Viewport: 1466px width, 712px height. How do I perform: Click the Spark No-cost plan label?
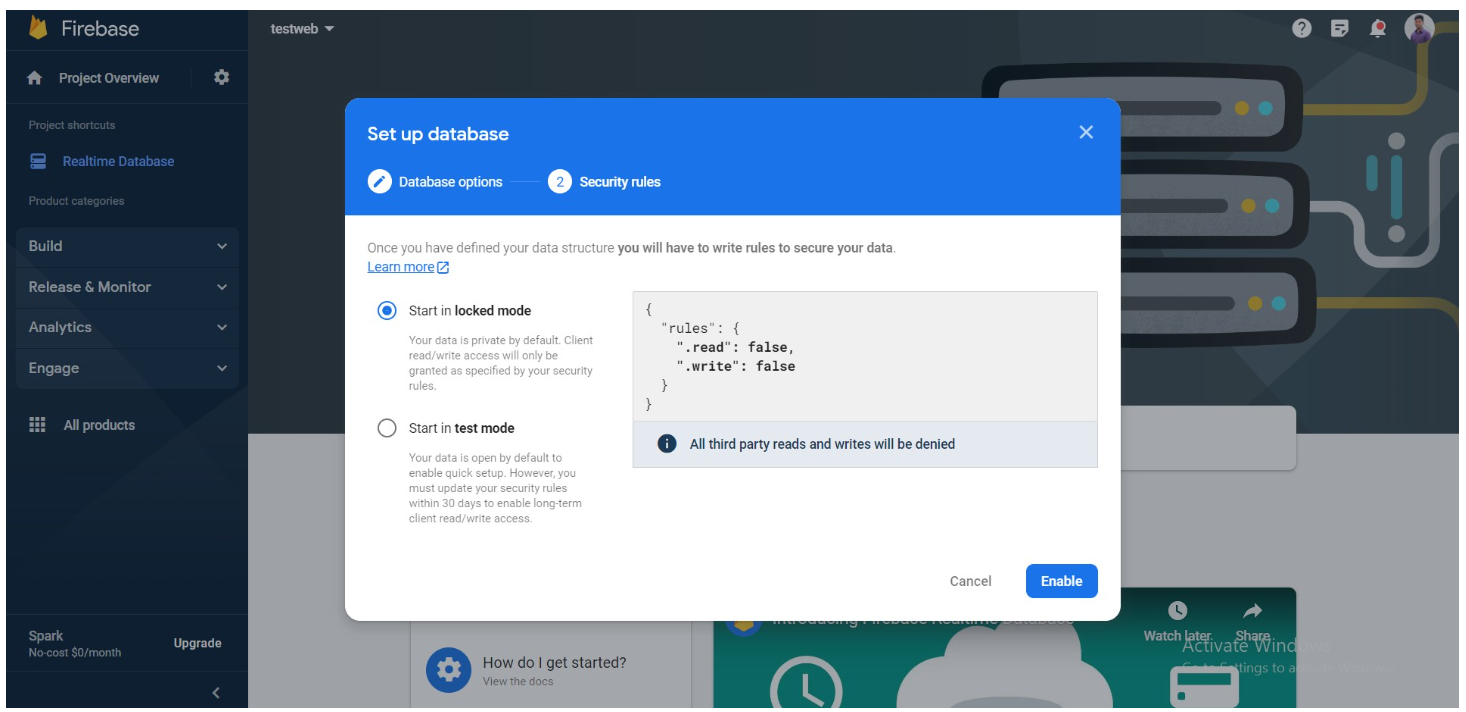pos(75,643)
